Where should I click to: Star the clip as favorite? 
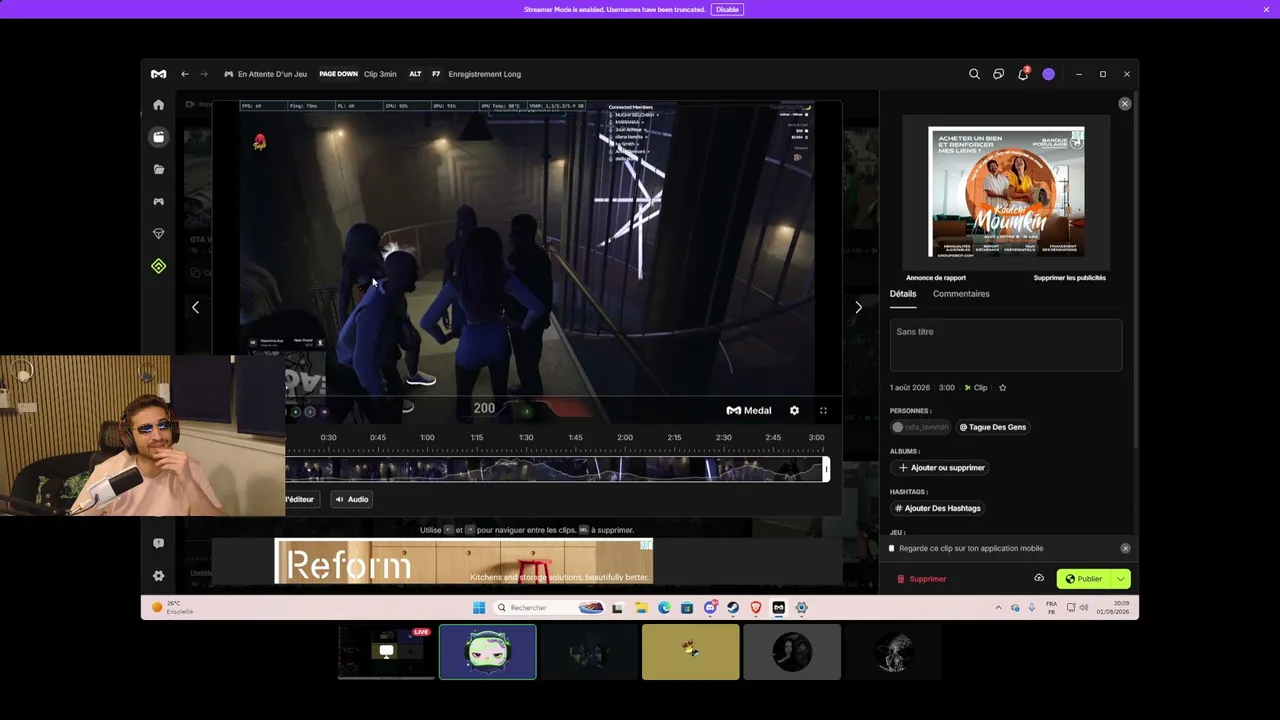(x=1002, y=388)
